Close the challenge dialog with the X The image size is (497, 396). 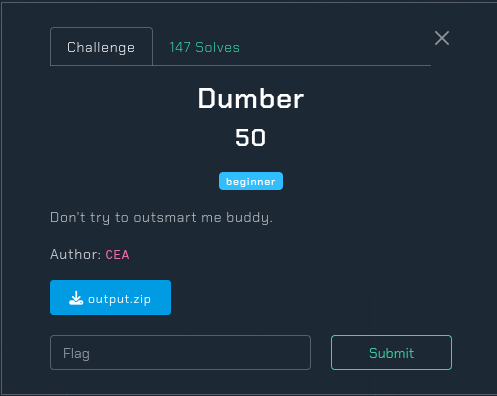442,38
